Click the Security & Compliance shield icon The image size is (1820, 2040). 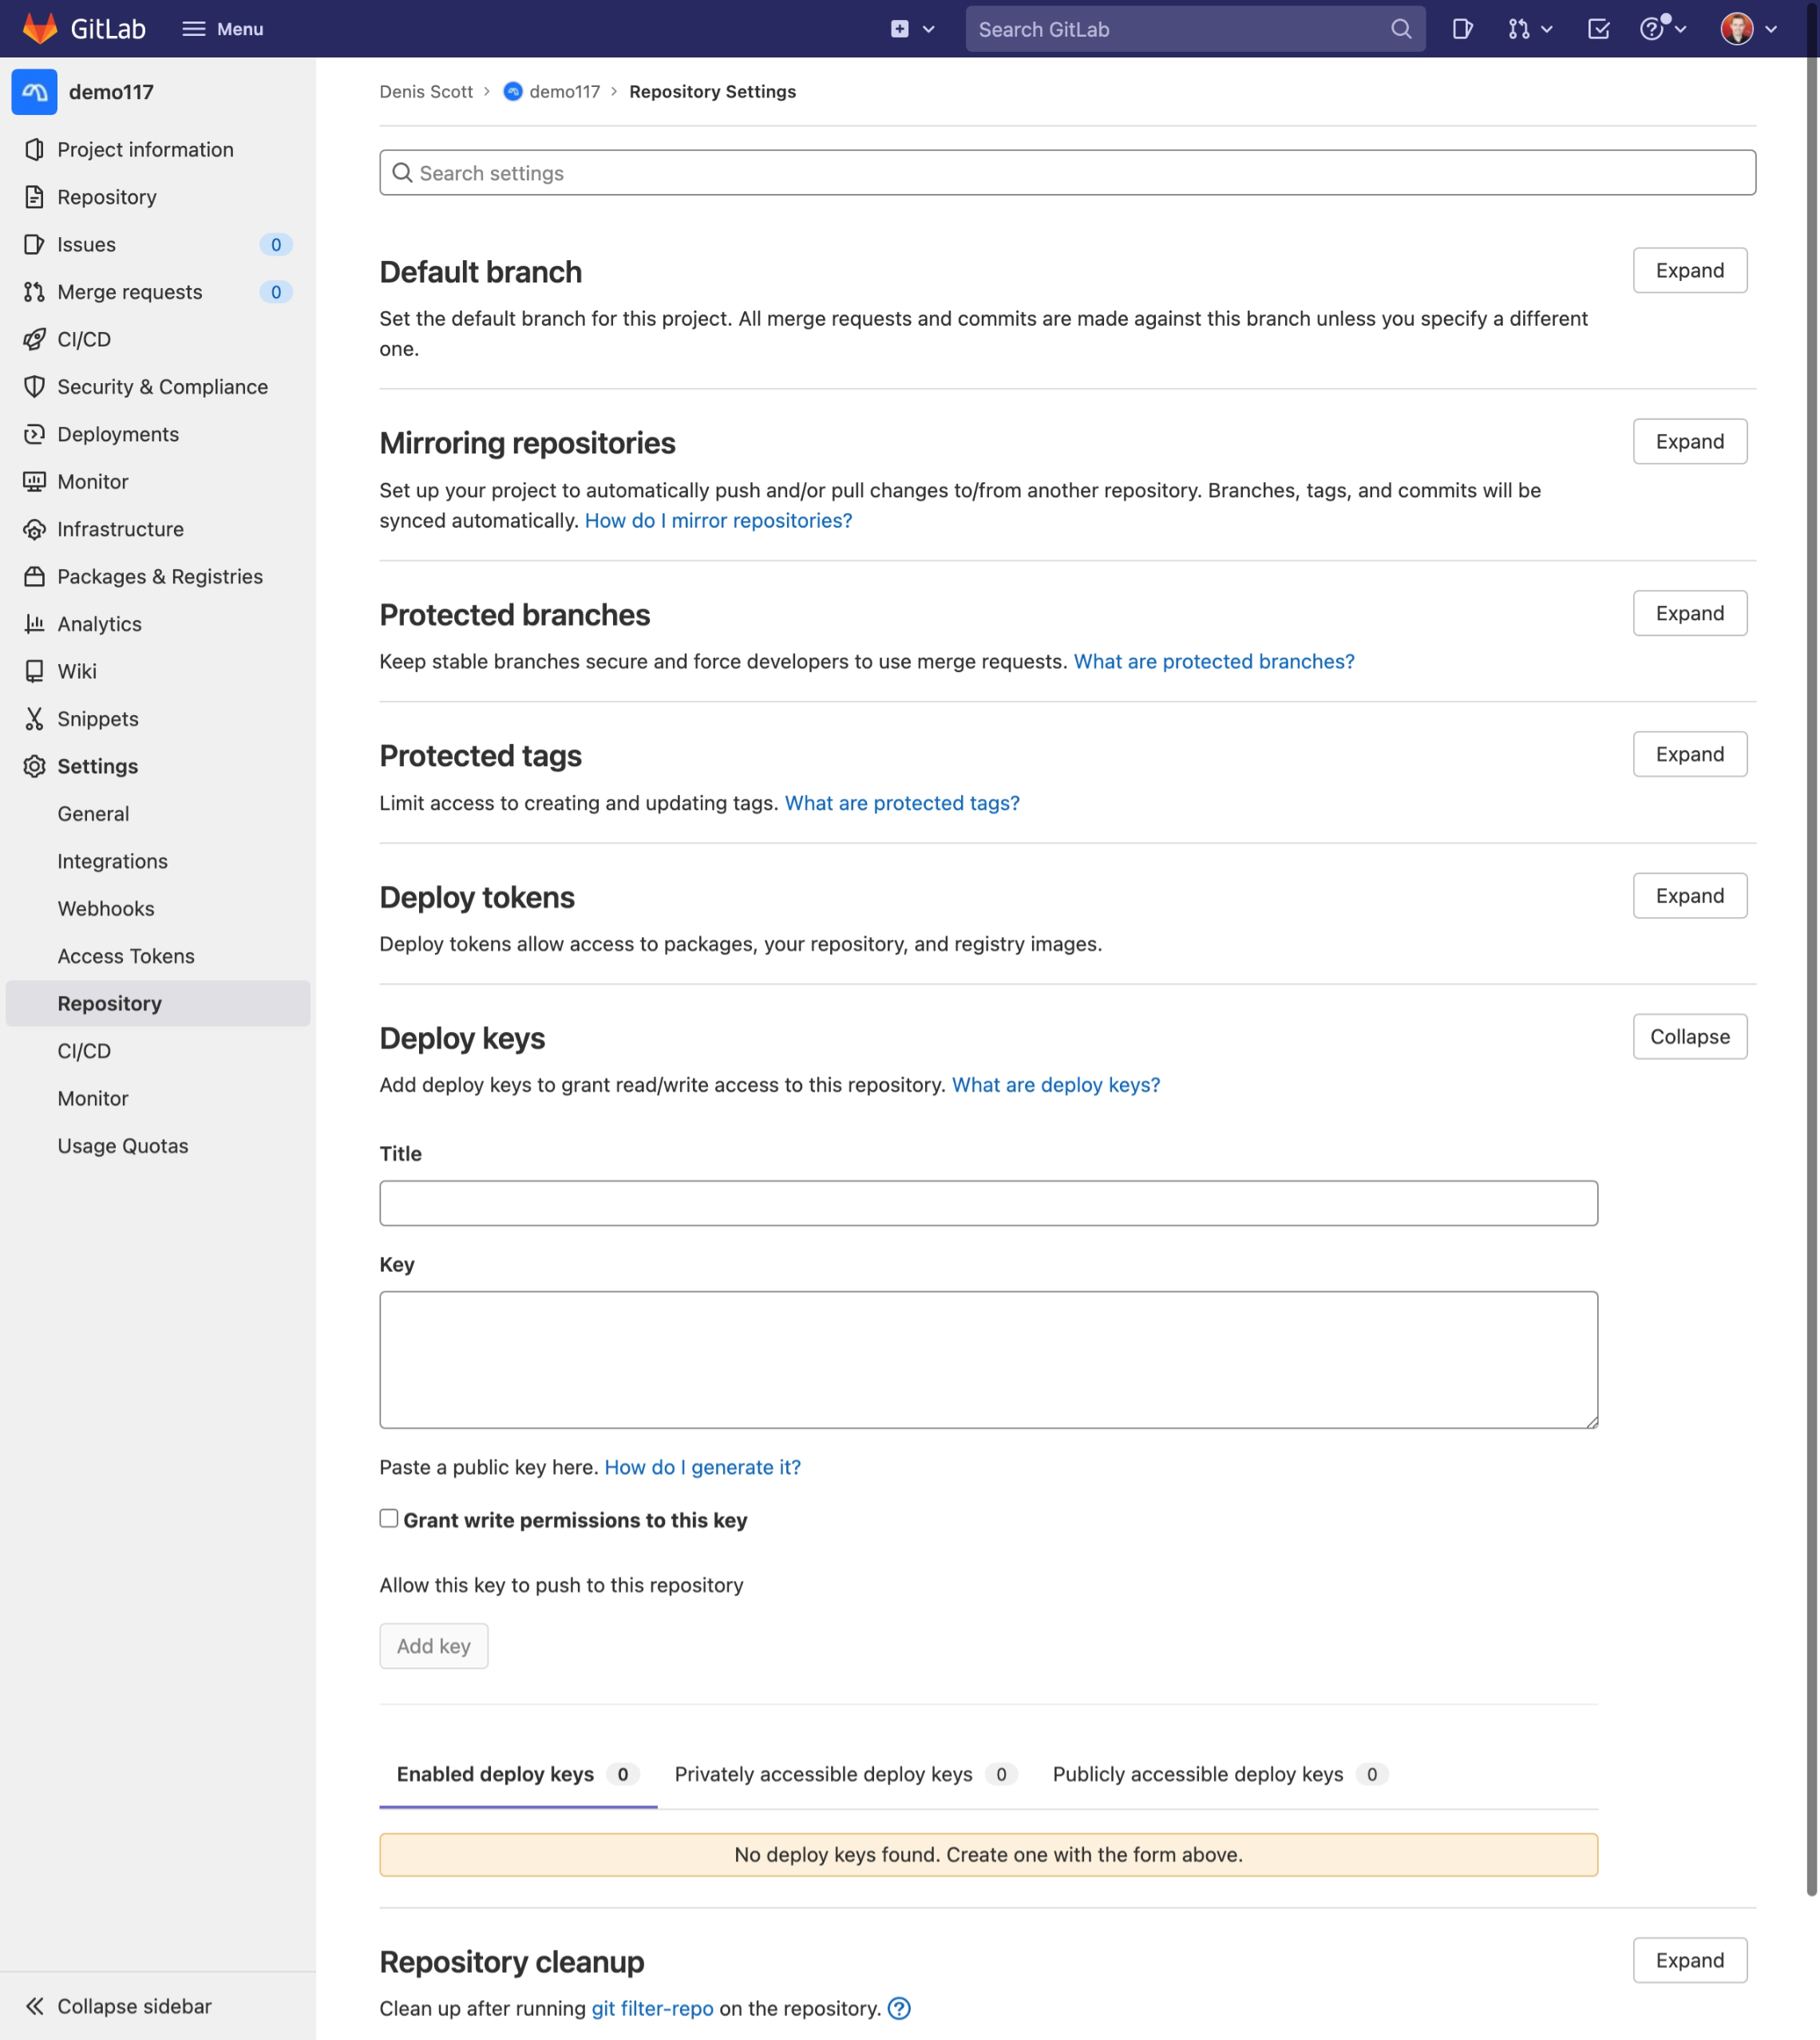(35, 387)
